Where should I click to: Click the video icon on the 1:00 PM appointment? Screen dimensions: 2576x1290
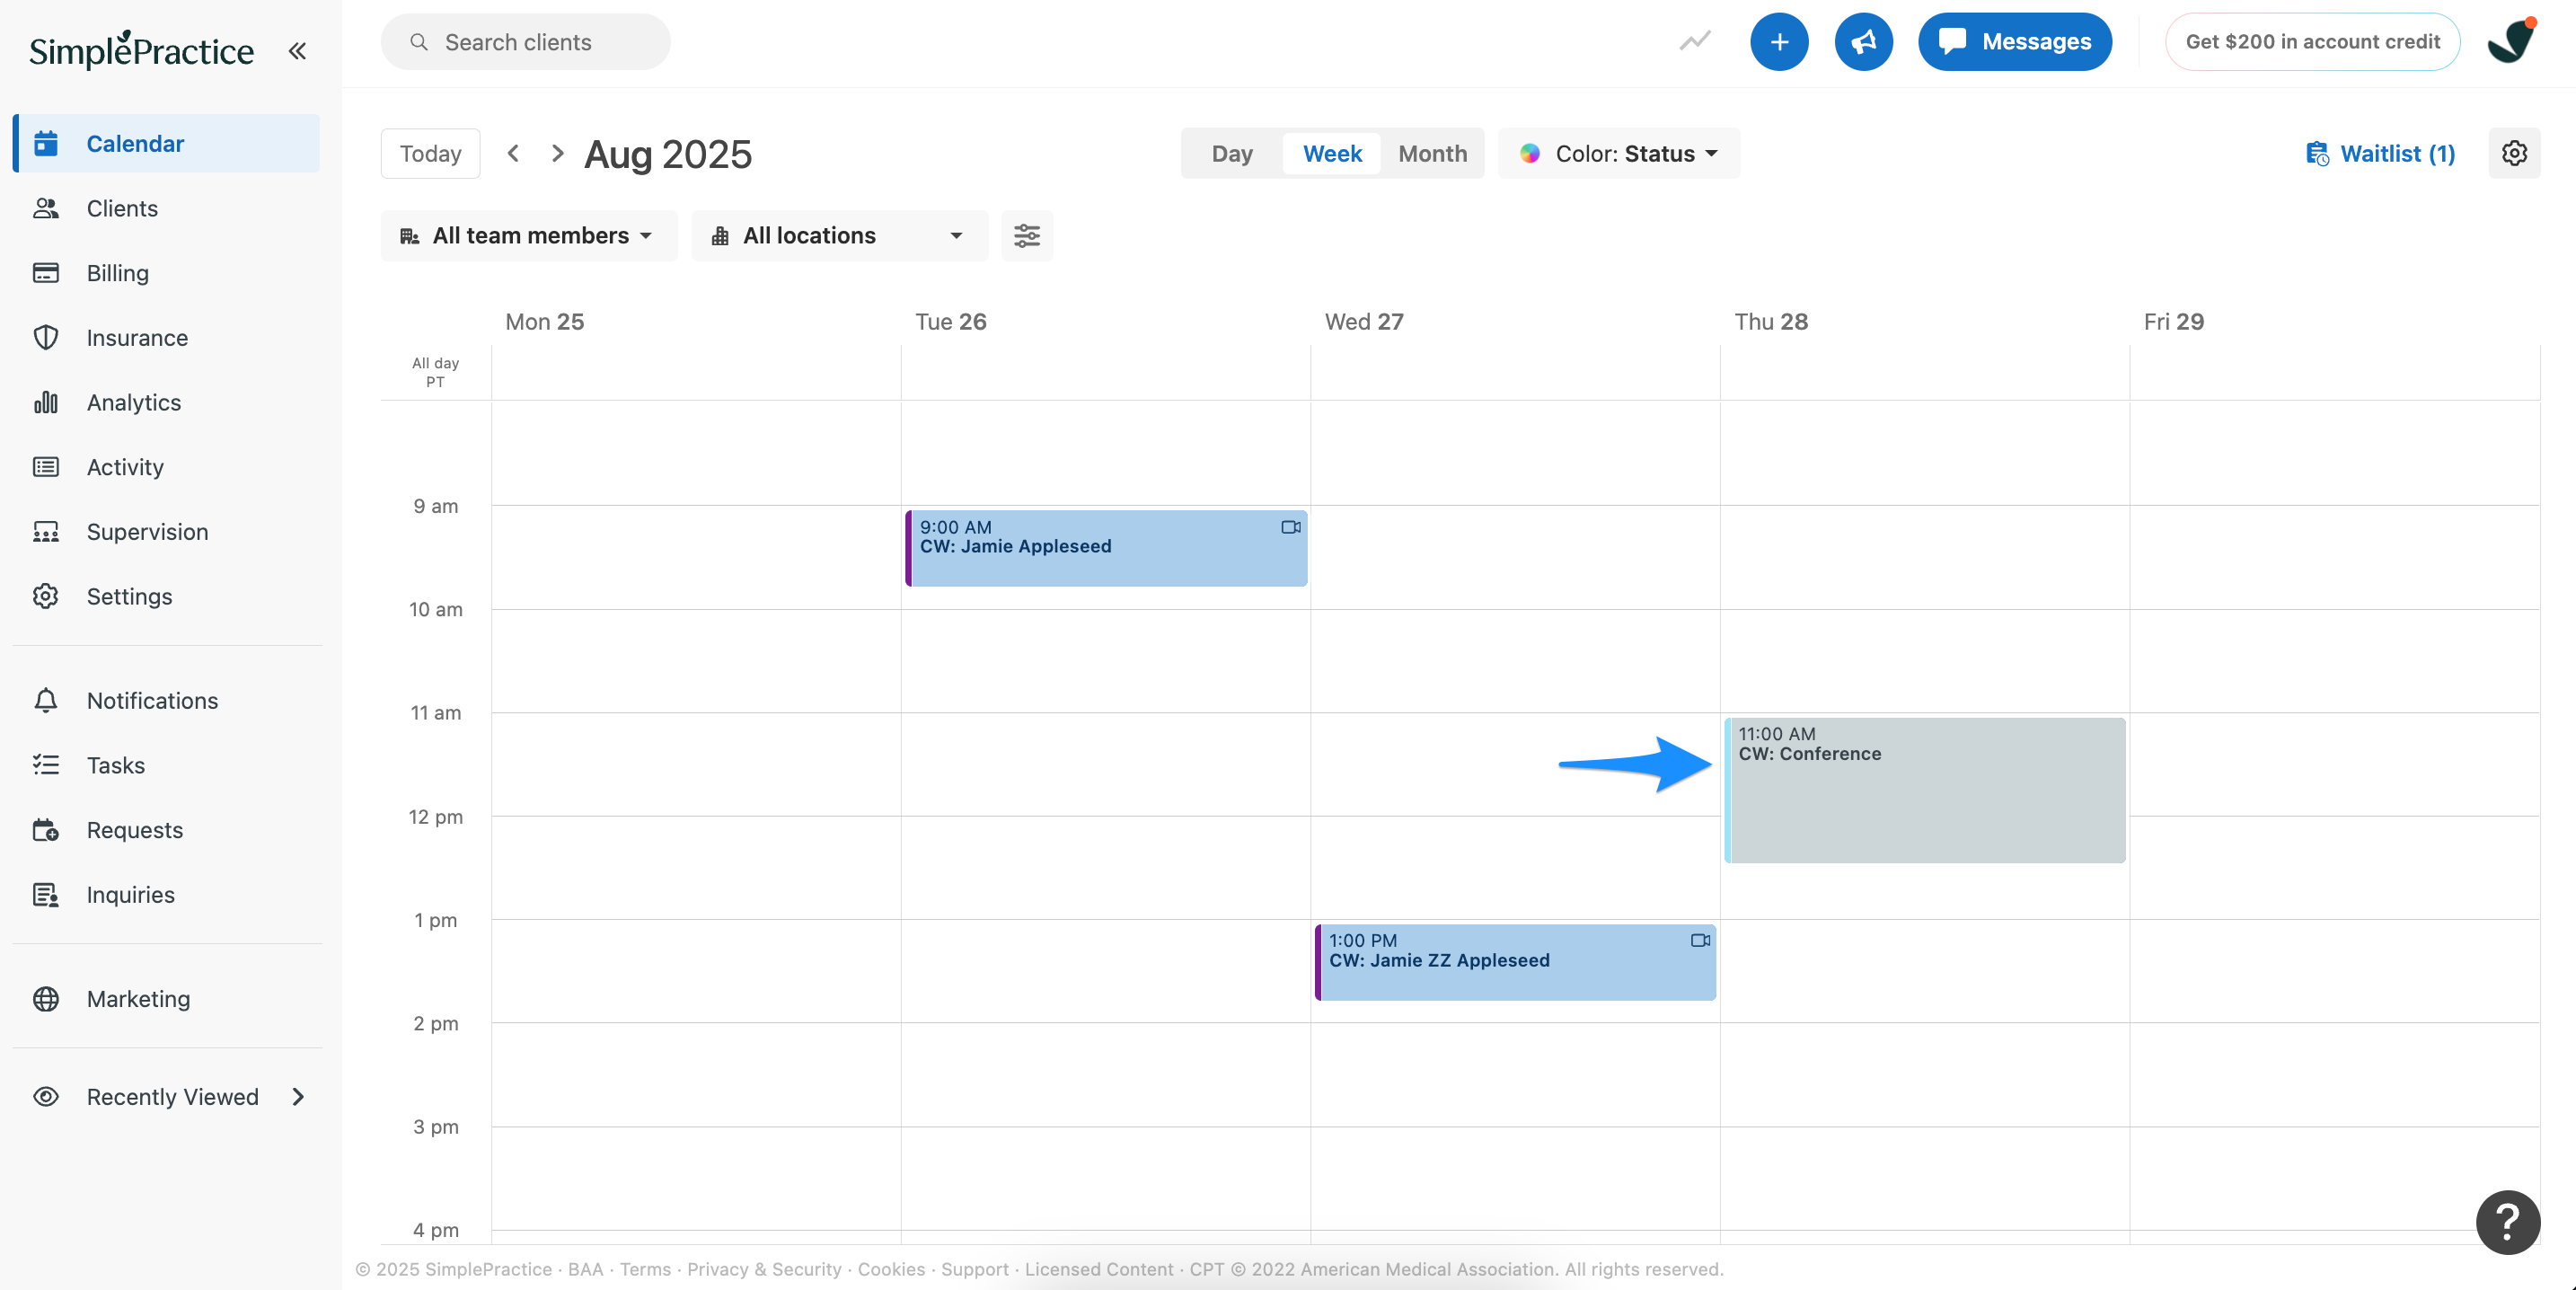click(x=1700, y=940)
